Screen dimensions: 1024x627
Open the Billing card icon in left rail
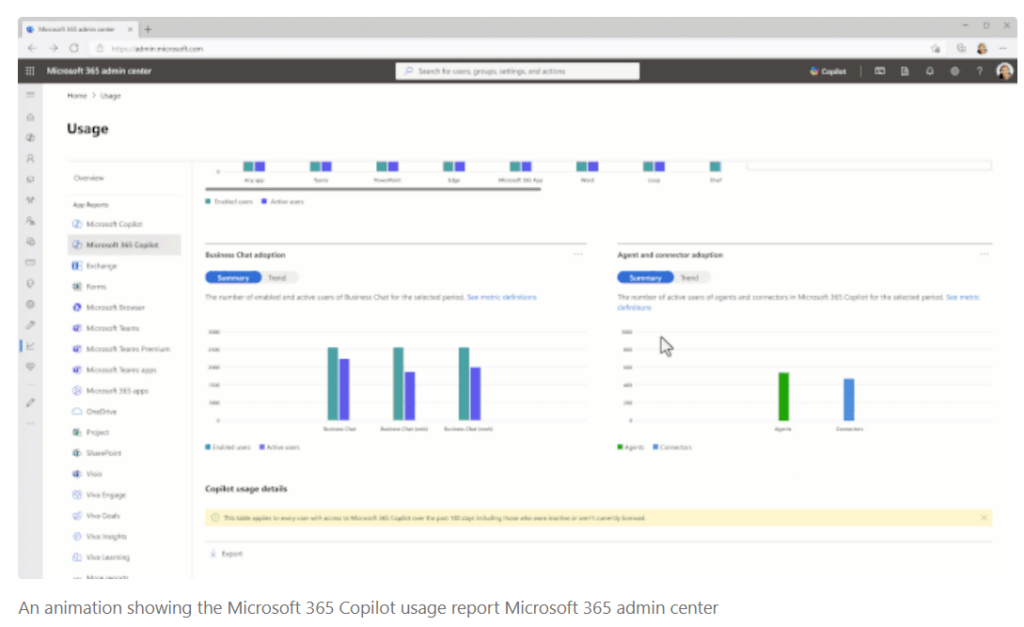(30, 263)
